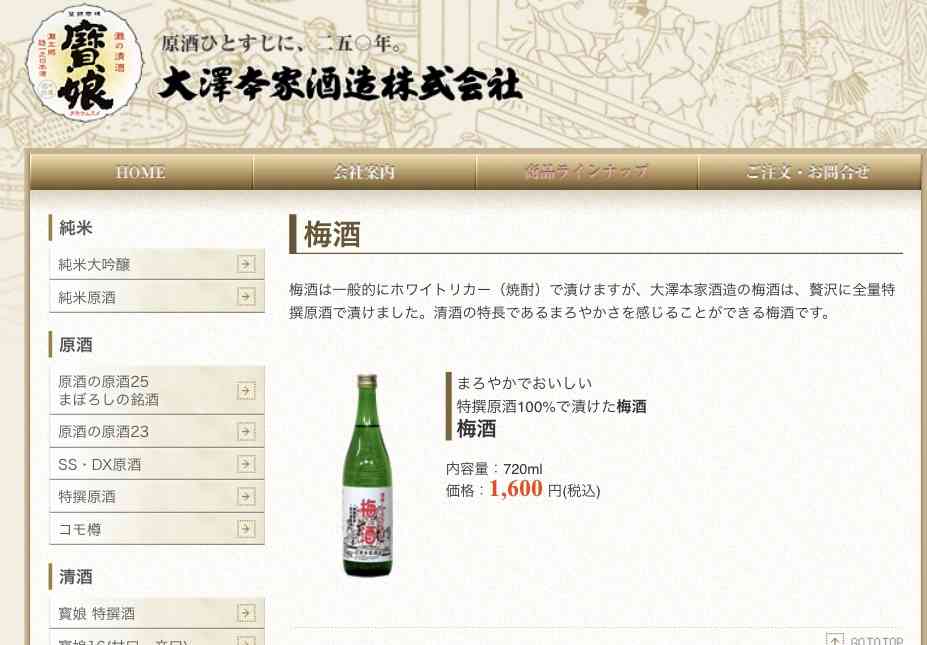Click arrow icon next to 原酒の原酒23

[246, 432]
